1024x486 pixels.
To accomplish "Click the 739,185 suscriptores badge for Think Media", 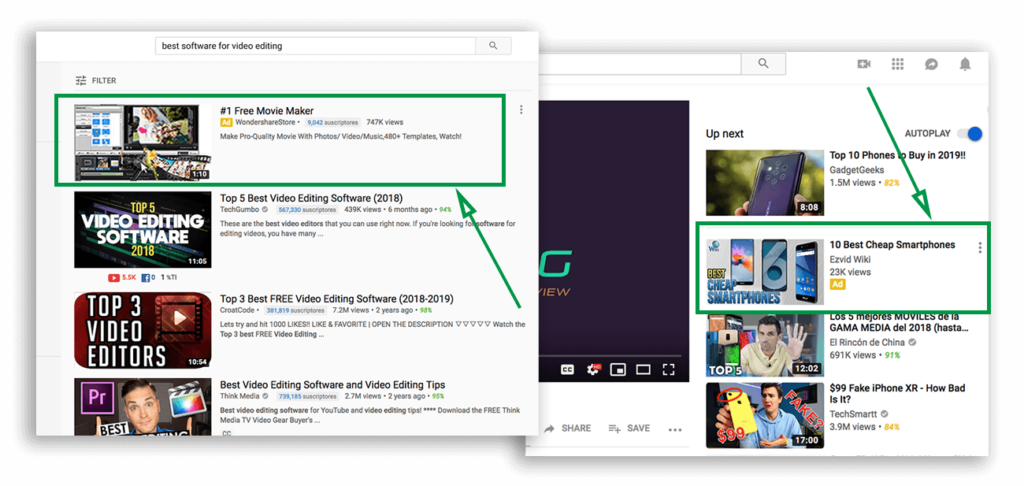I will pyautogui.click(x=307, y=397).
